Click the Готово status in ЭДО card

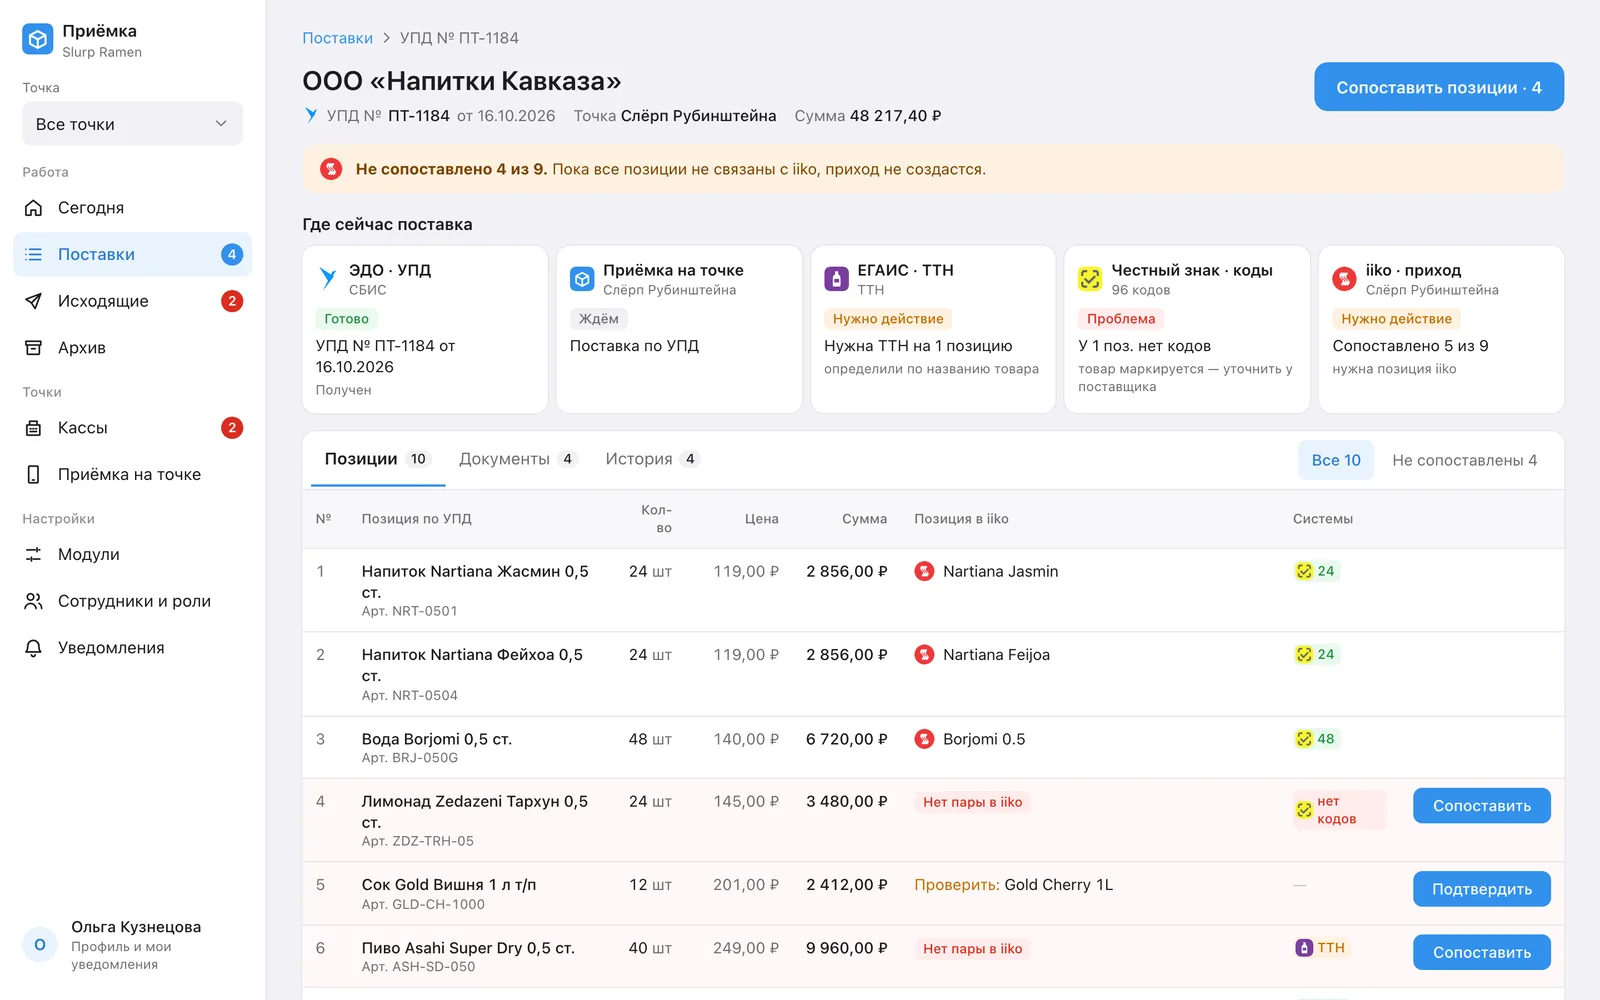347,319
